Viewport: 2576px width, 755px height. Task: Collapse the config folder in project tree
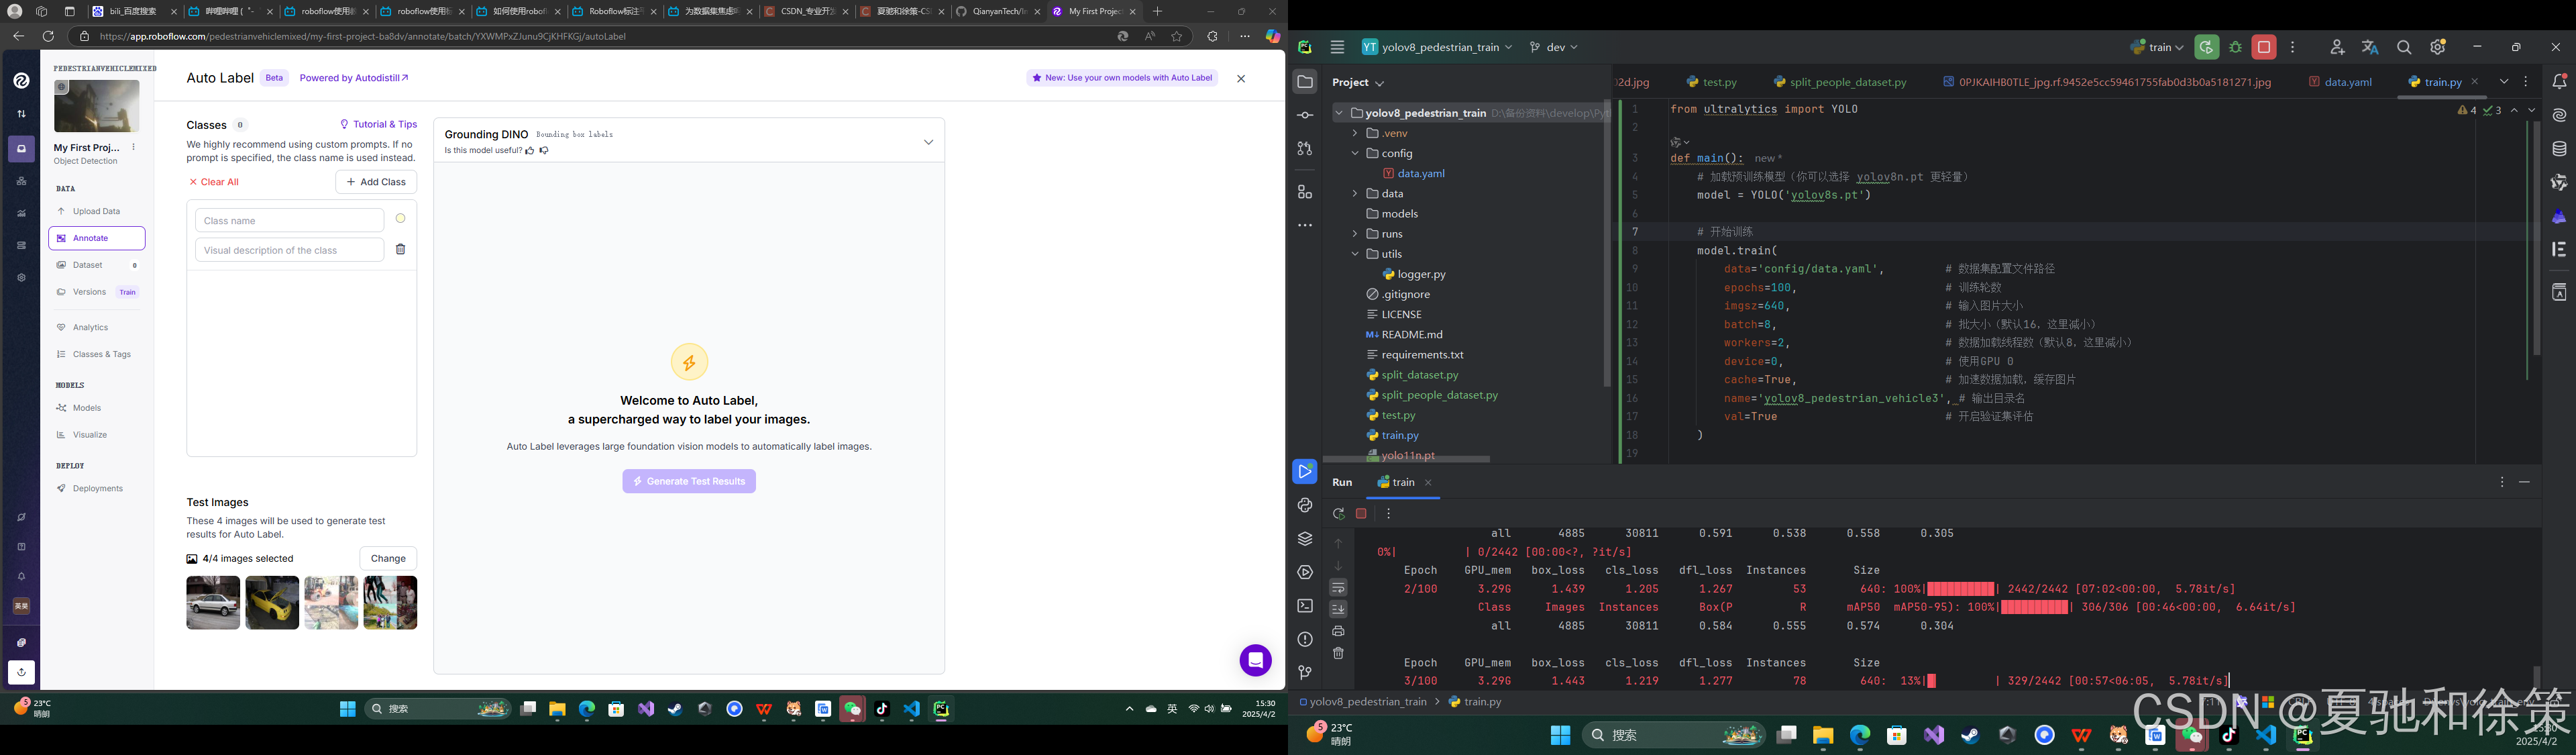click(x=1355, y=153)
